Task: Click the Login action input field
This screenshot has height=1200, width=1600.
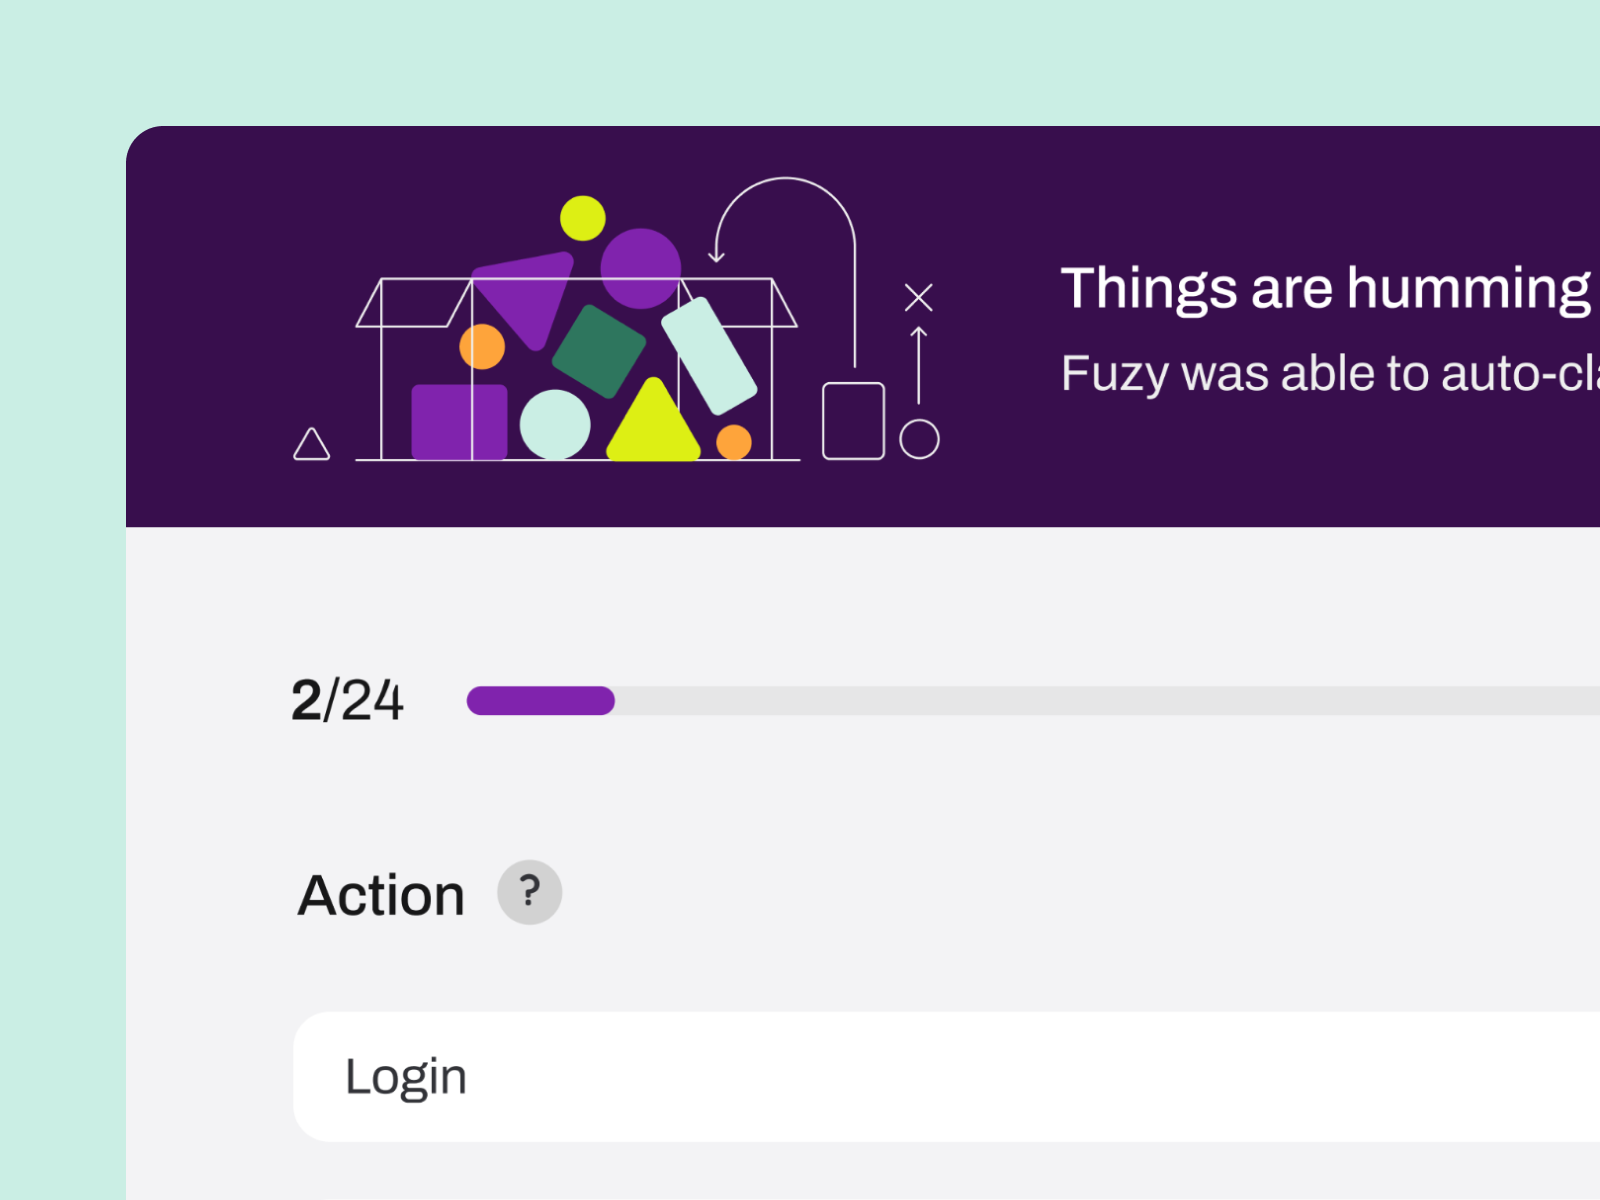Action: [945, 1077]
